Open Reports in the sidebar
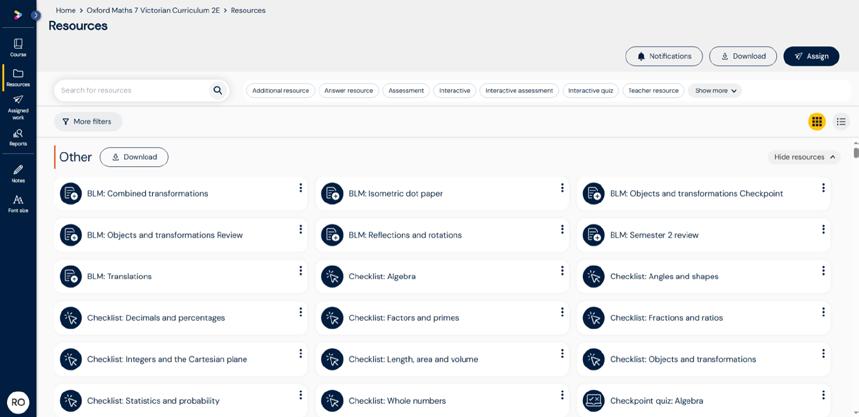 pyautogui.click(x=18, y=137)
